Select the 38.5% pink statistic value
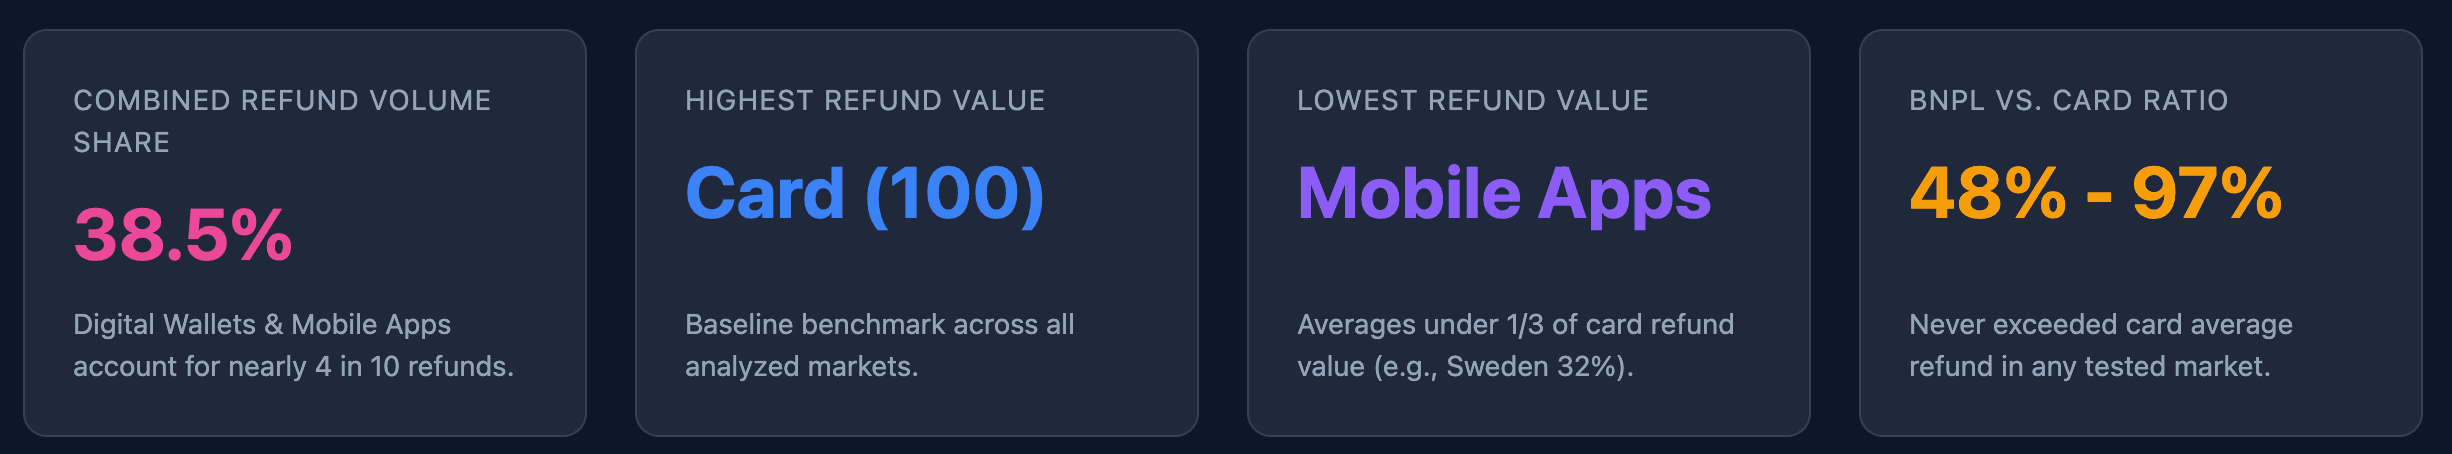Viewport: 2452px width, 454px height. 183,235
